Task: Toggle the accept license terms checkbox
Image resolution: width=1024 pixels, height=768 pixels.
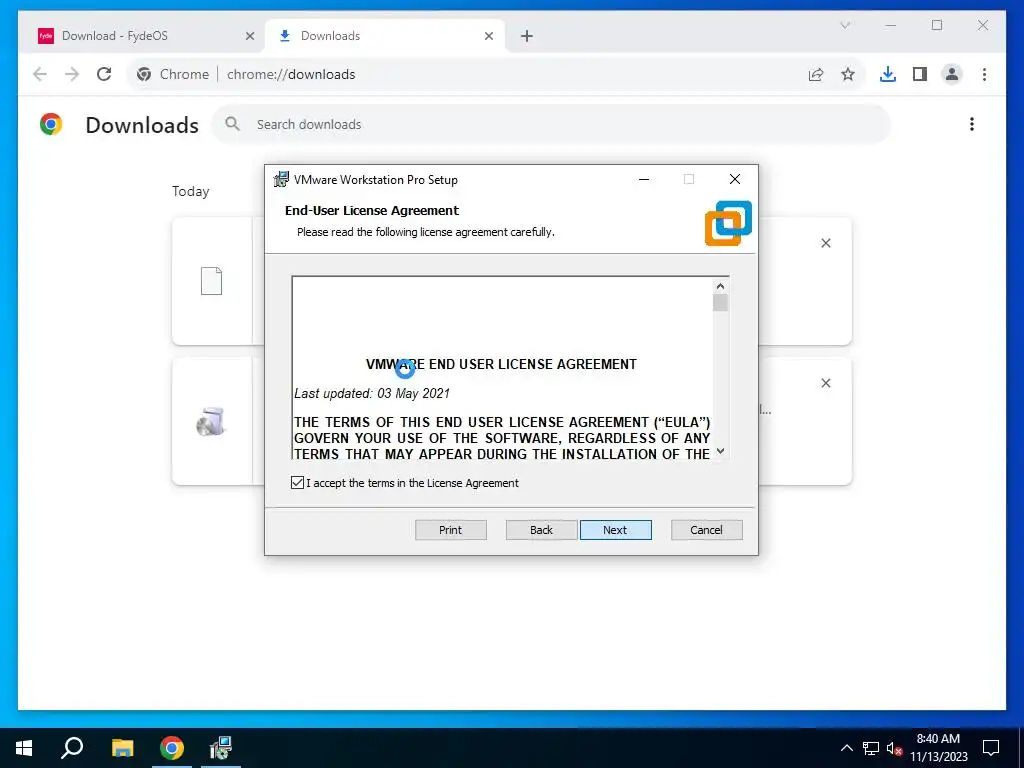Action: point(297,483)
